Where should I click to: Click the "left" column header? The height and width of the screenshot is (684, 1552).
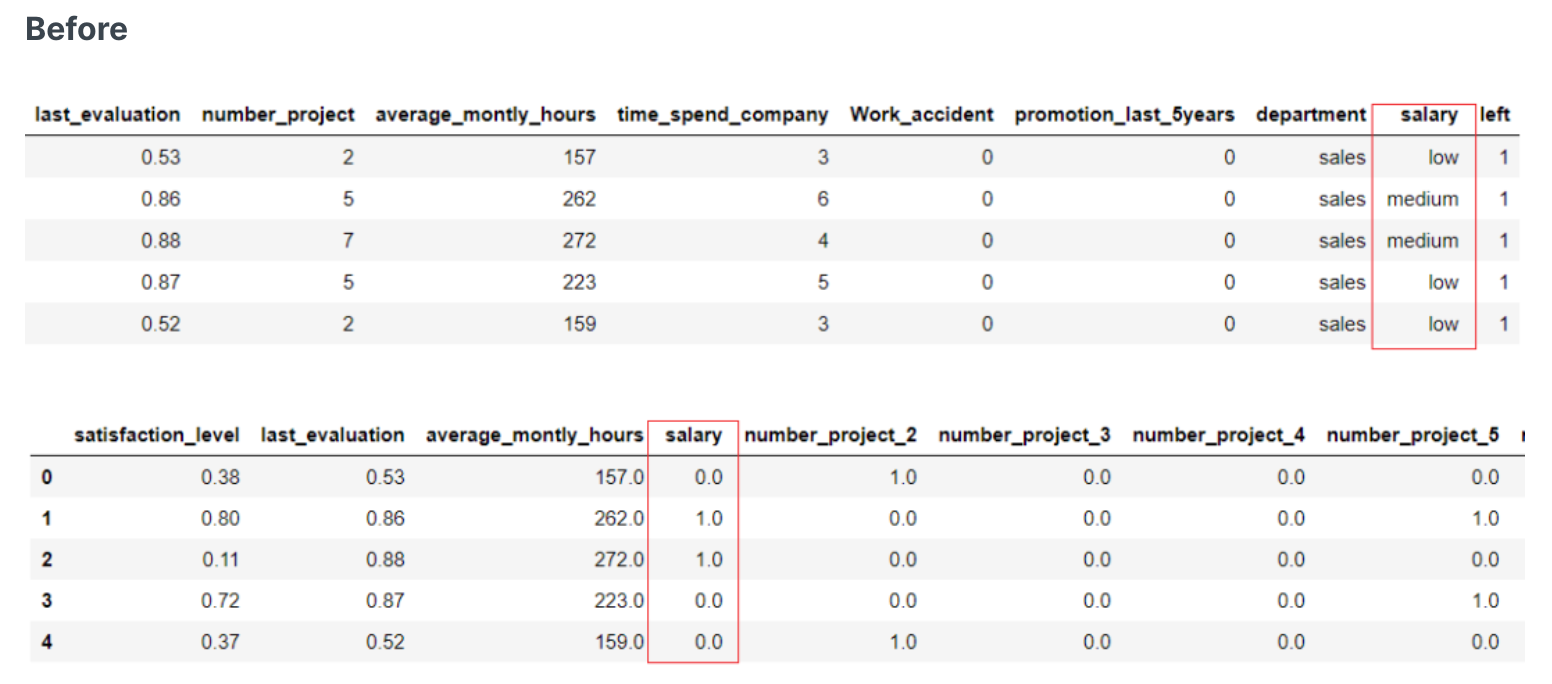point(1494,115)
